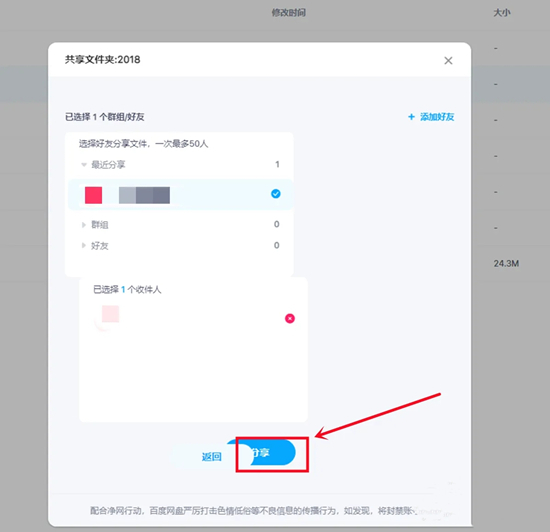Click the 选择好友分享文件 hint text
550x532 pixels.
point(143,144)
